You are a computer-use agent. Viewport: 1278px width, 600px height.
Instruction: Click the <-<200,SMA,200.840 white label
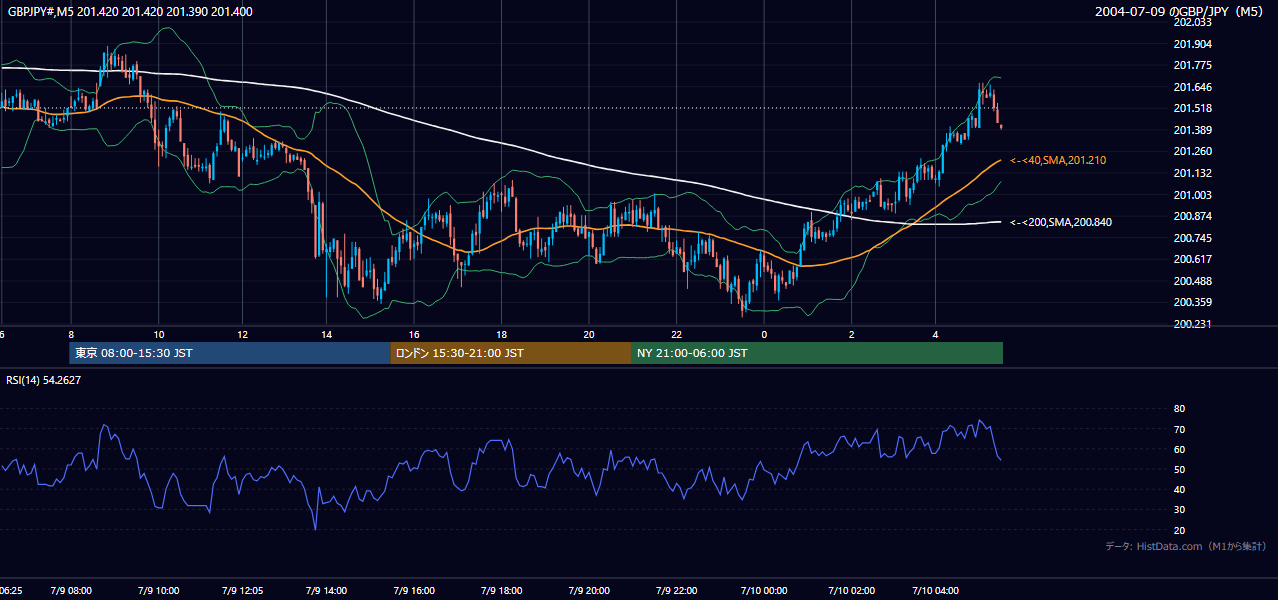coord(1061,222)
